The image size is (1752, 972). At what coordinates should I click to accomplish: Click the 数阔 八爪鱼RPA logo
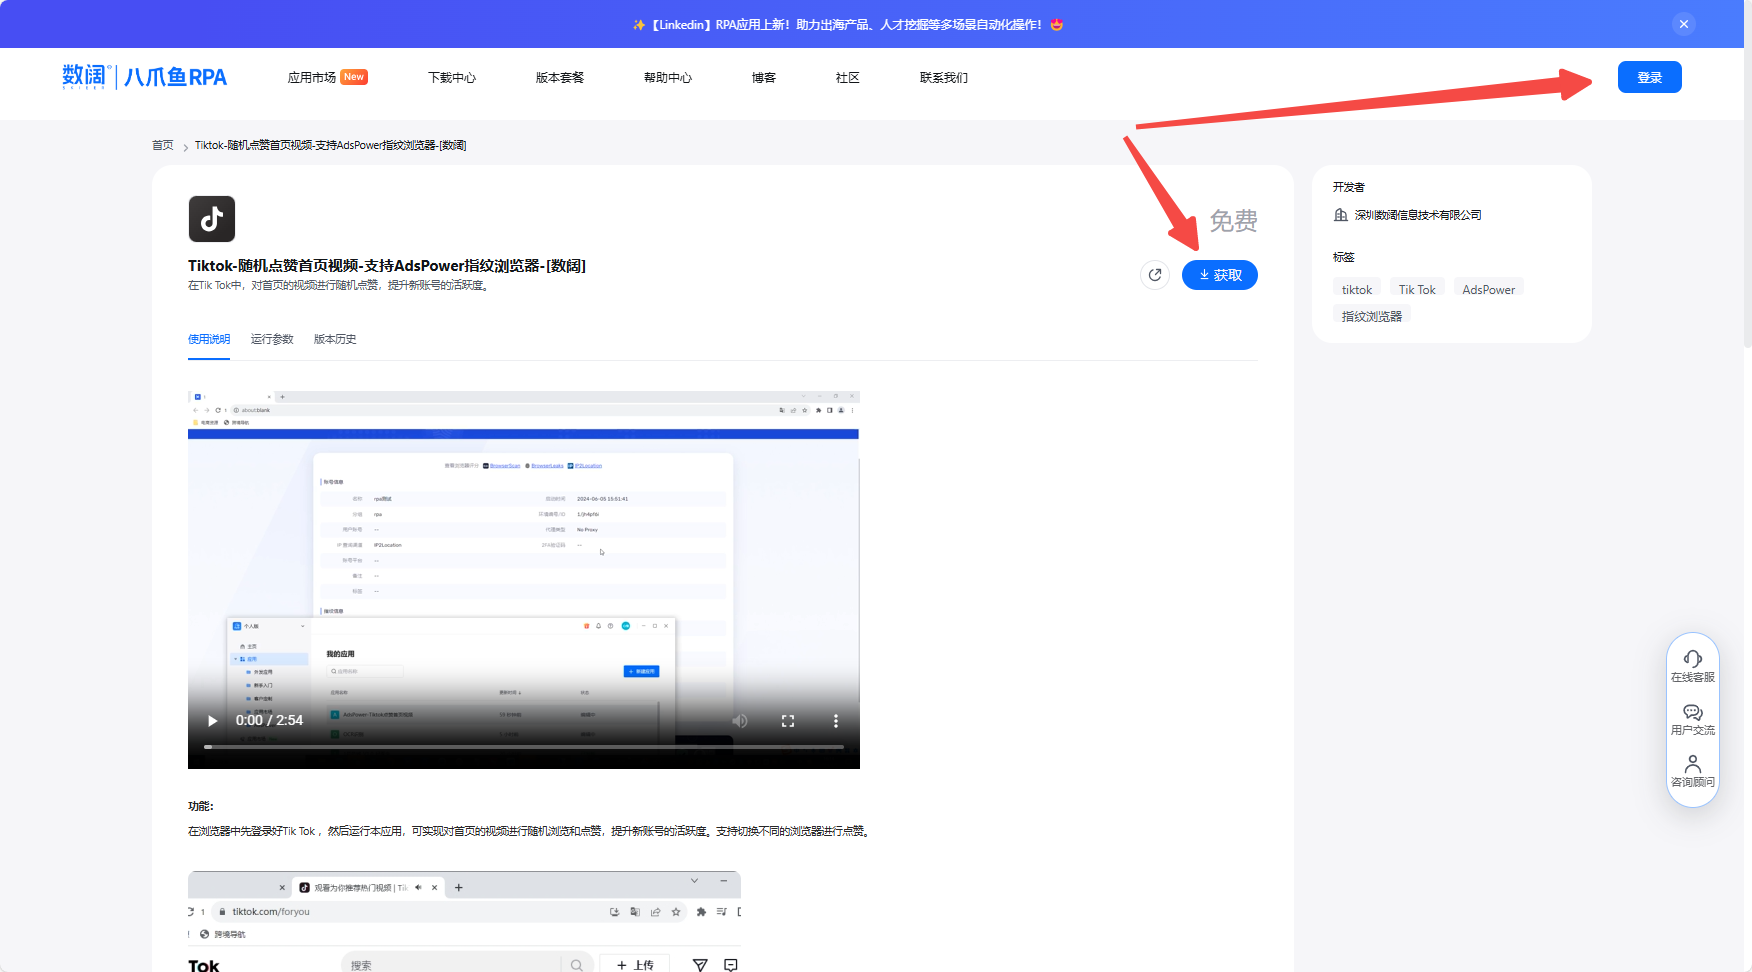pyautogui.click(x=145, y=77)
